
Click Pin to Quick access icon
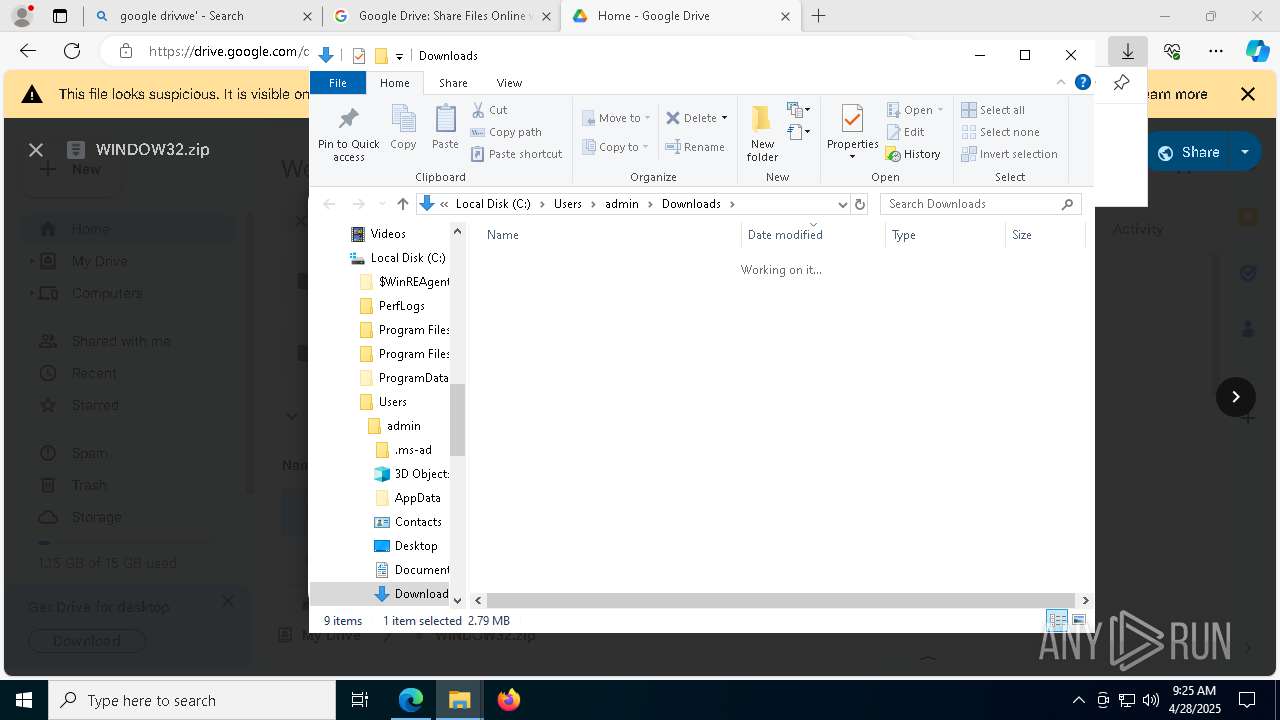(348, 133)
